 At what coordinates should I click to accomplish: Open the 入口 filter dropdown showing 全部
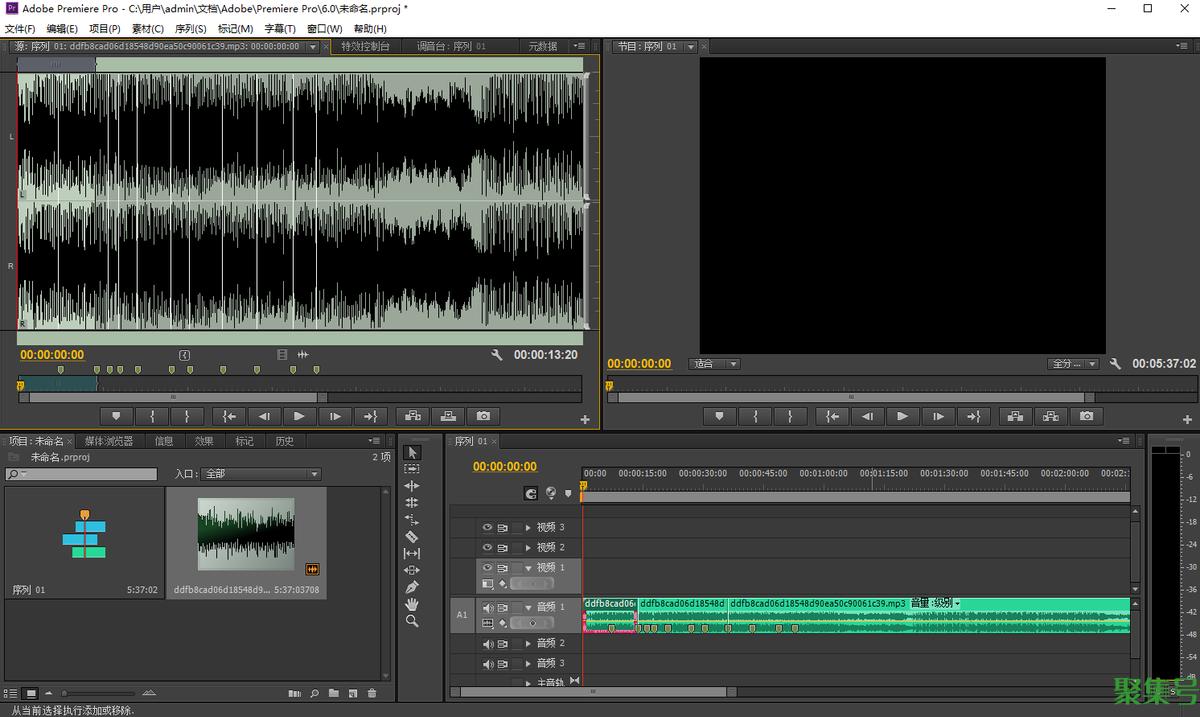click(260, 474)
